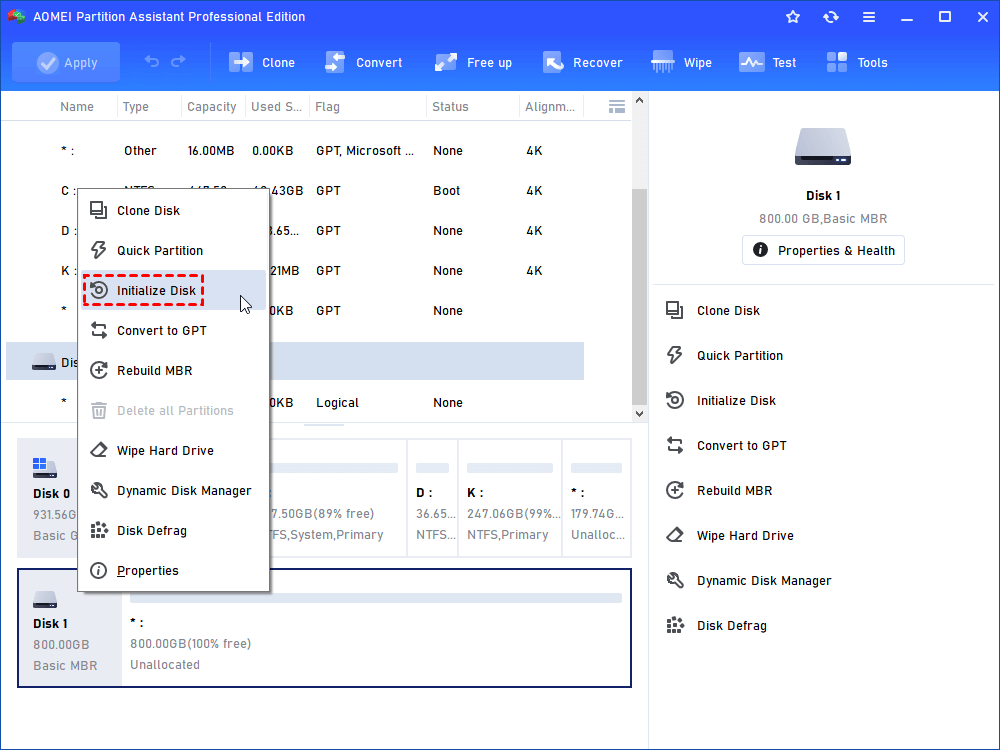Click the partition list vertical scrollbar thumb
Screen dimensions: 1000x750
pos(639,296)
